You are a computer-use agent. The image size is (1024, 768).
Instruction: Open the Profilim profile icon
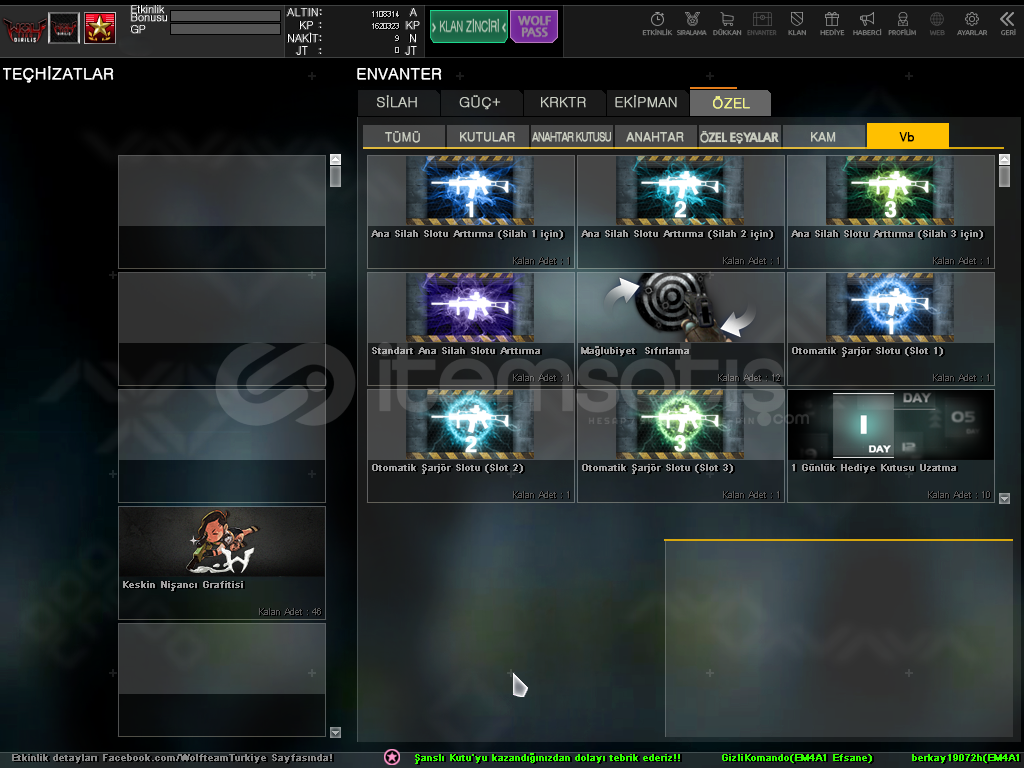click(x=902, y=24)
